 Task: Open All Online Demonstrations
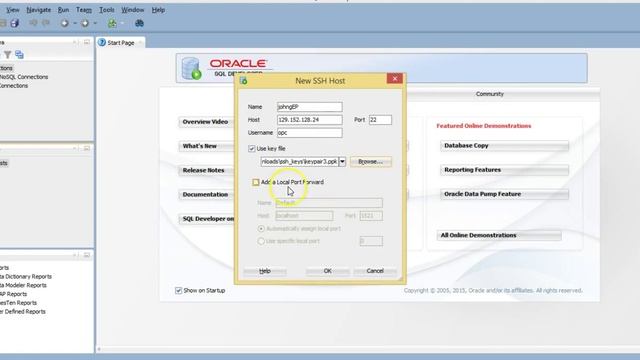499,236
